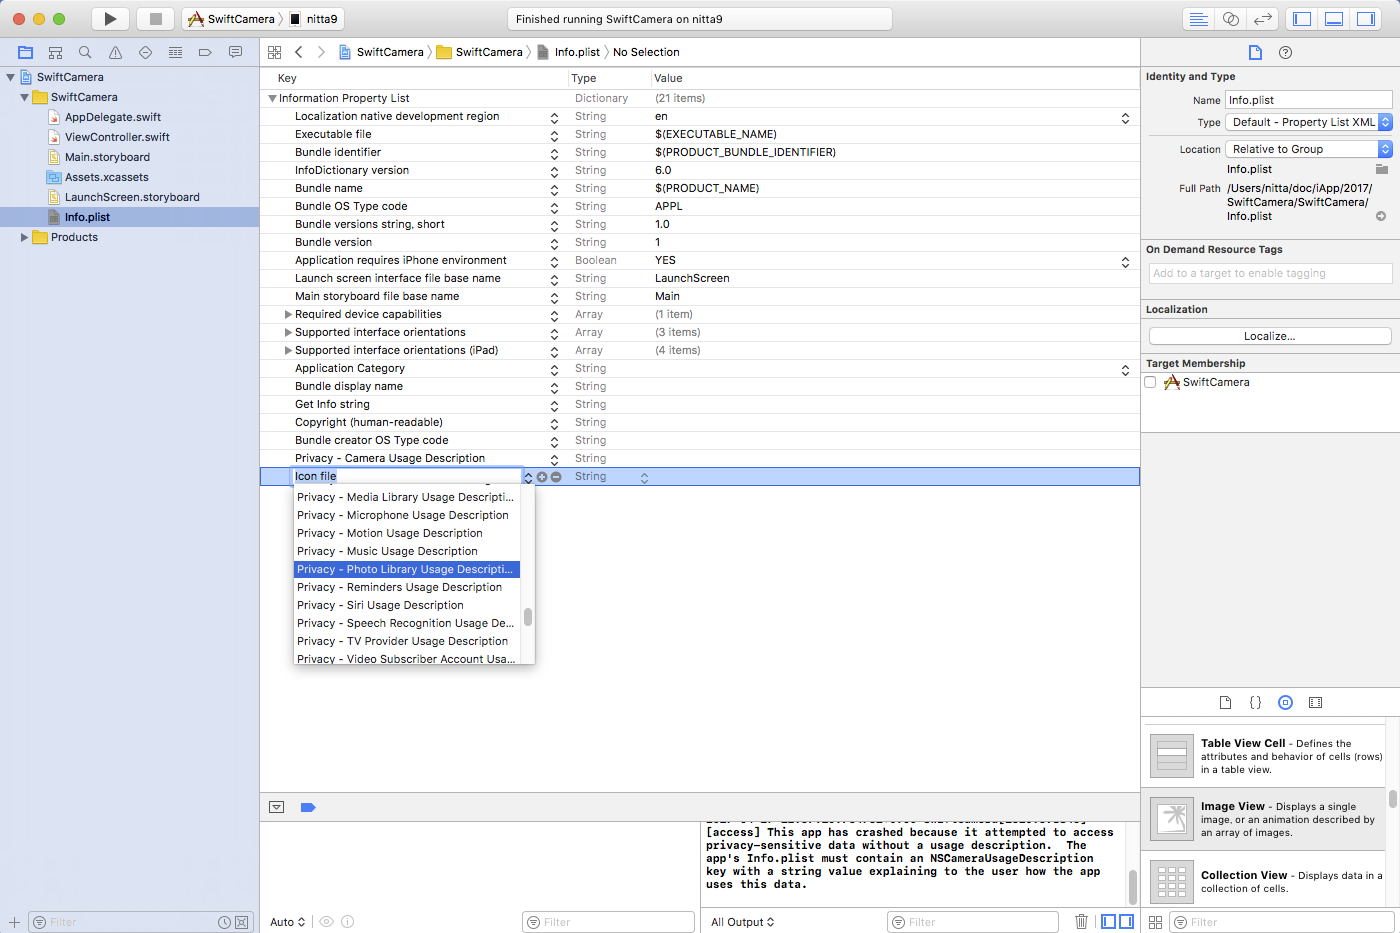Open the Type dropdown showing Property List XML
The width and height of the screenshot is (1400, 933).
(1308, 122)
